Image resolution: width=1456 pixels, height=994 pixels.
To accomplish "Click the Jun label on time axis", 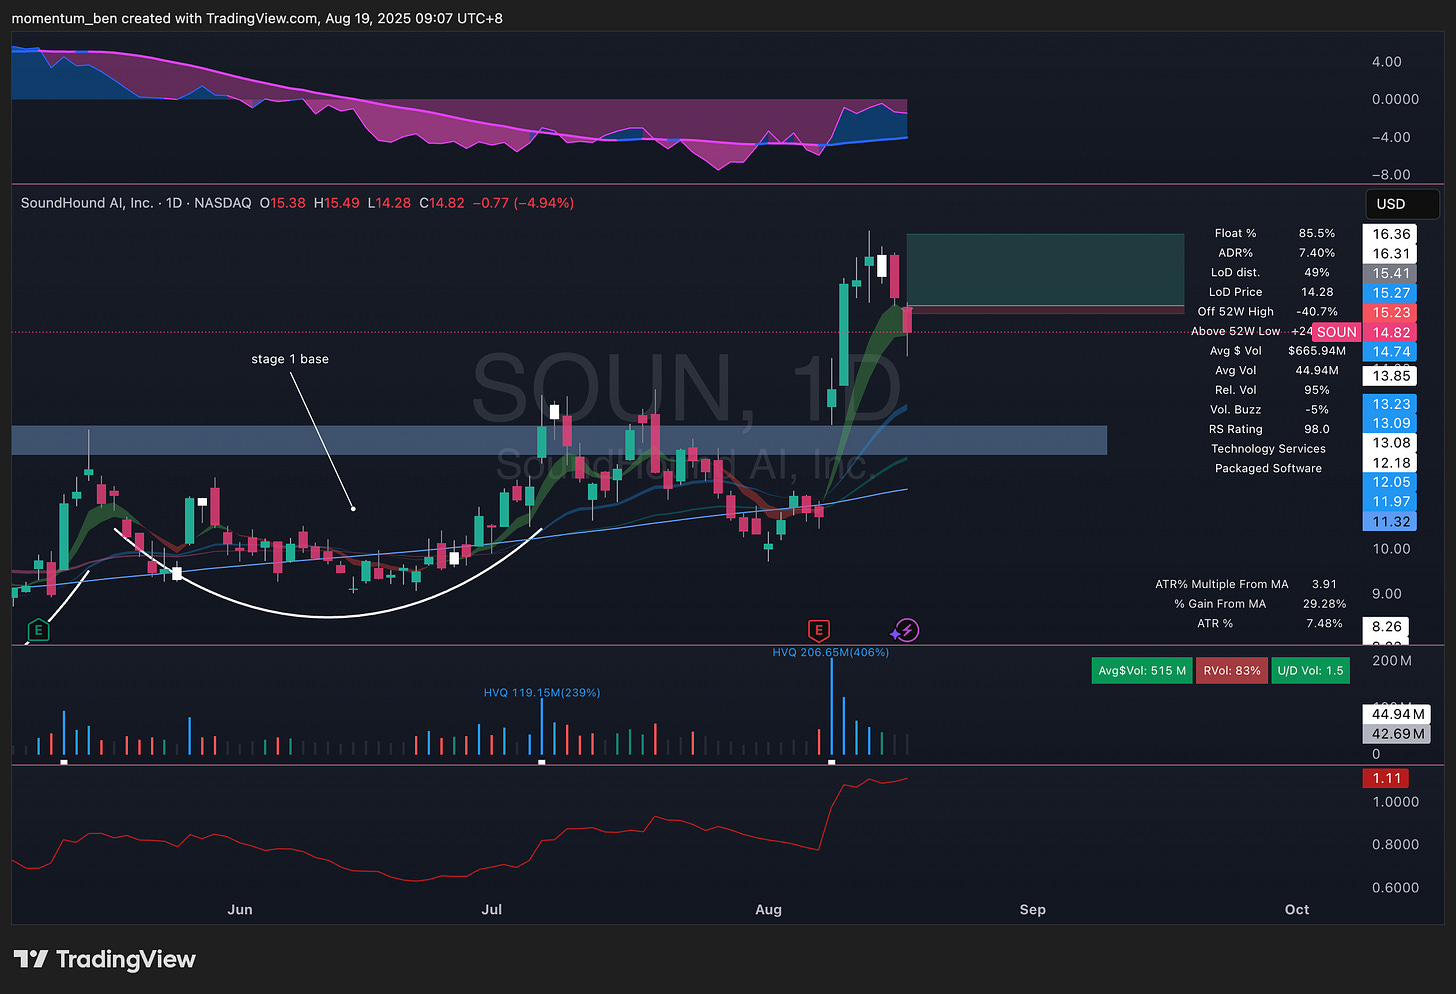I will (240, 909).
